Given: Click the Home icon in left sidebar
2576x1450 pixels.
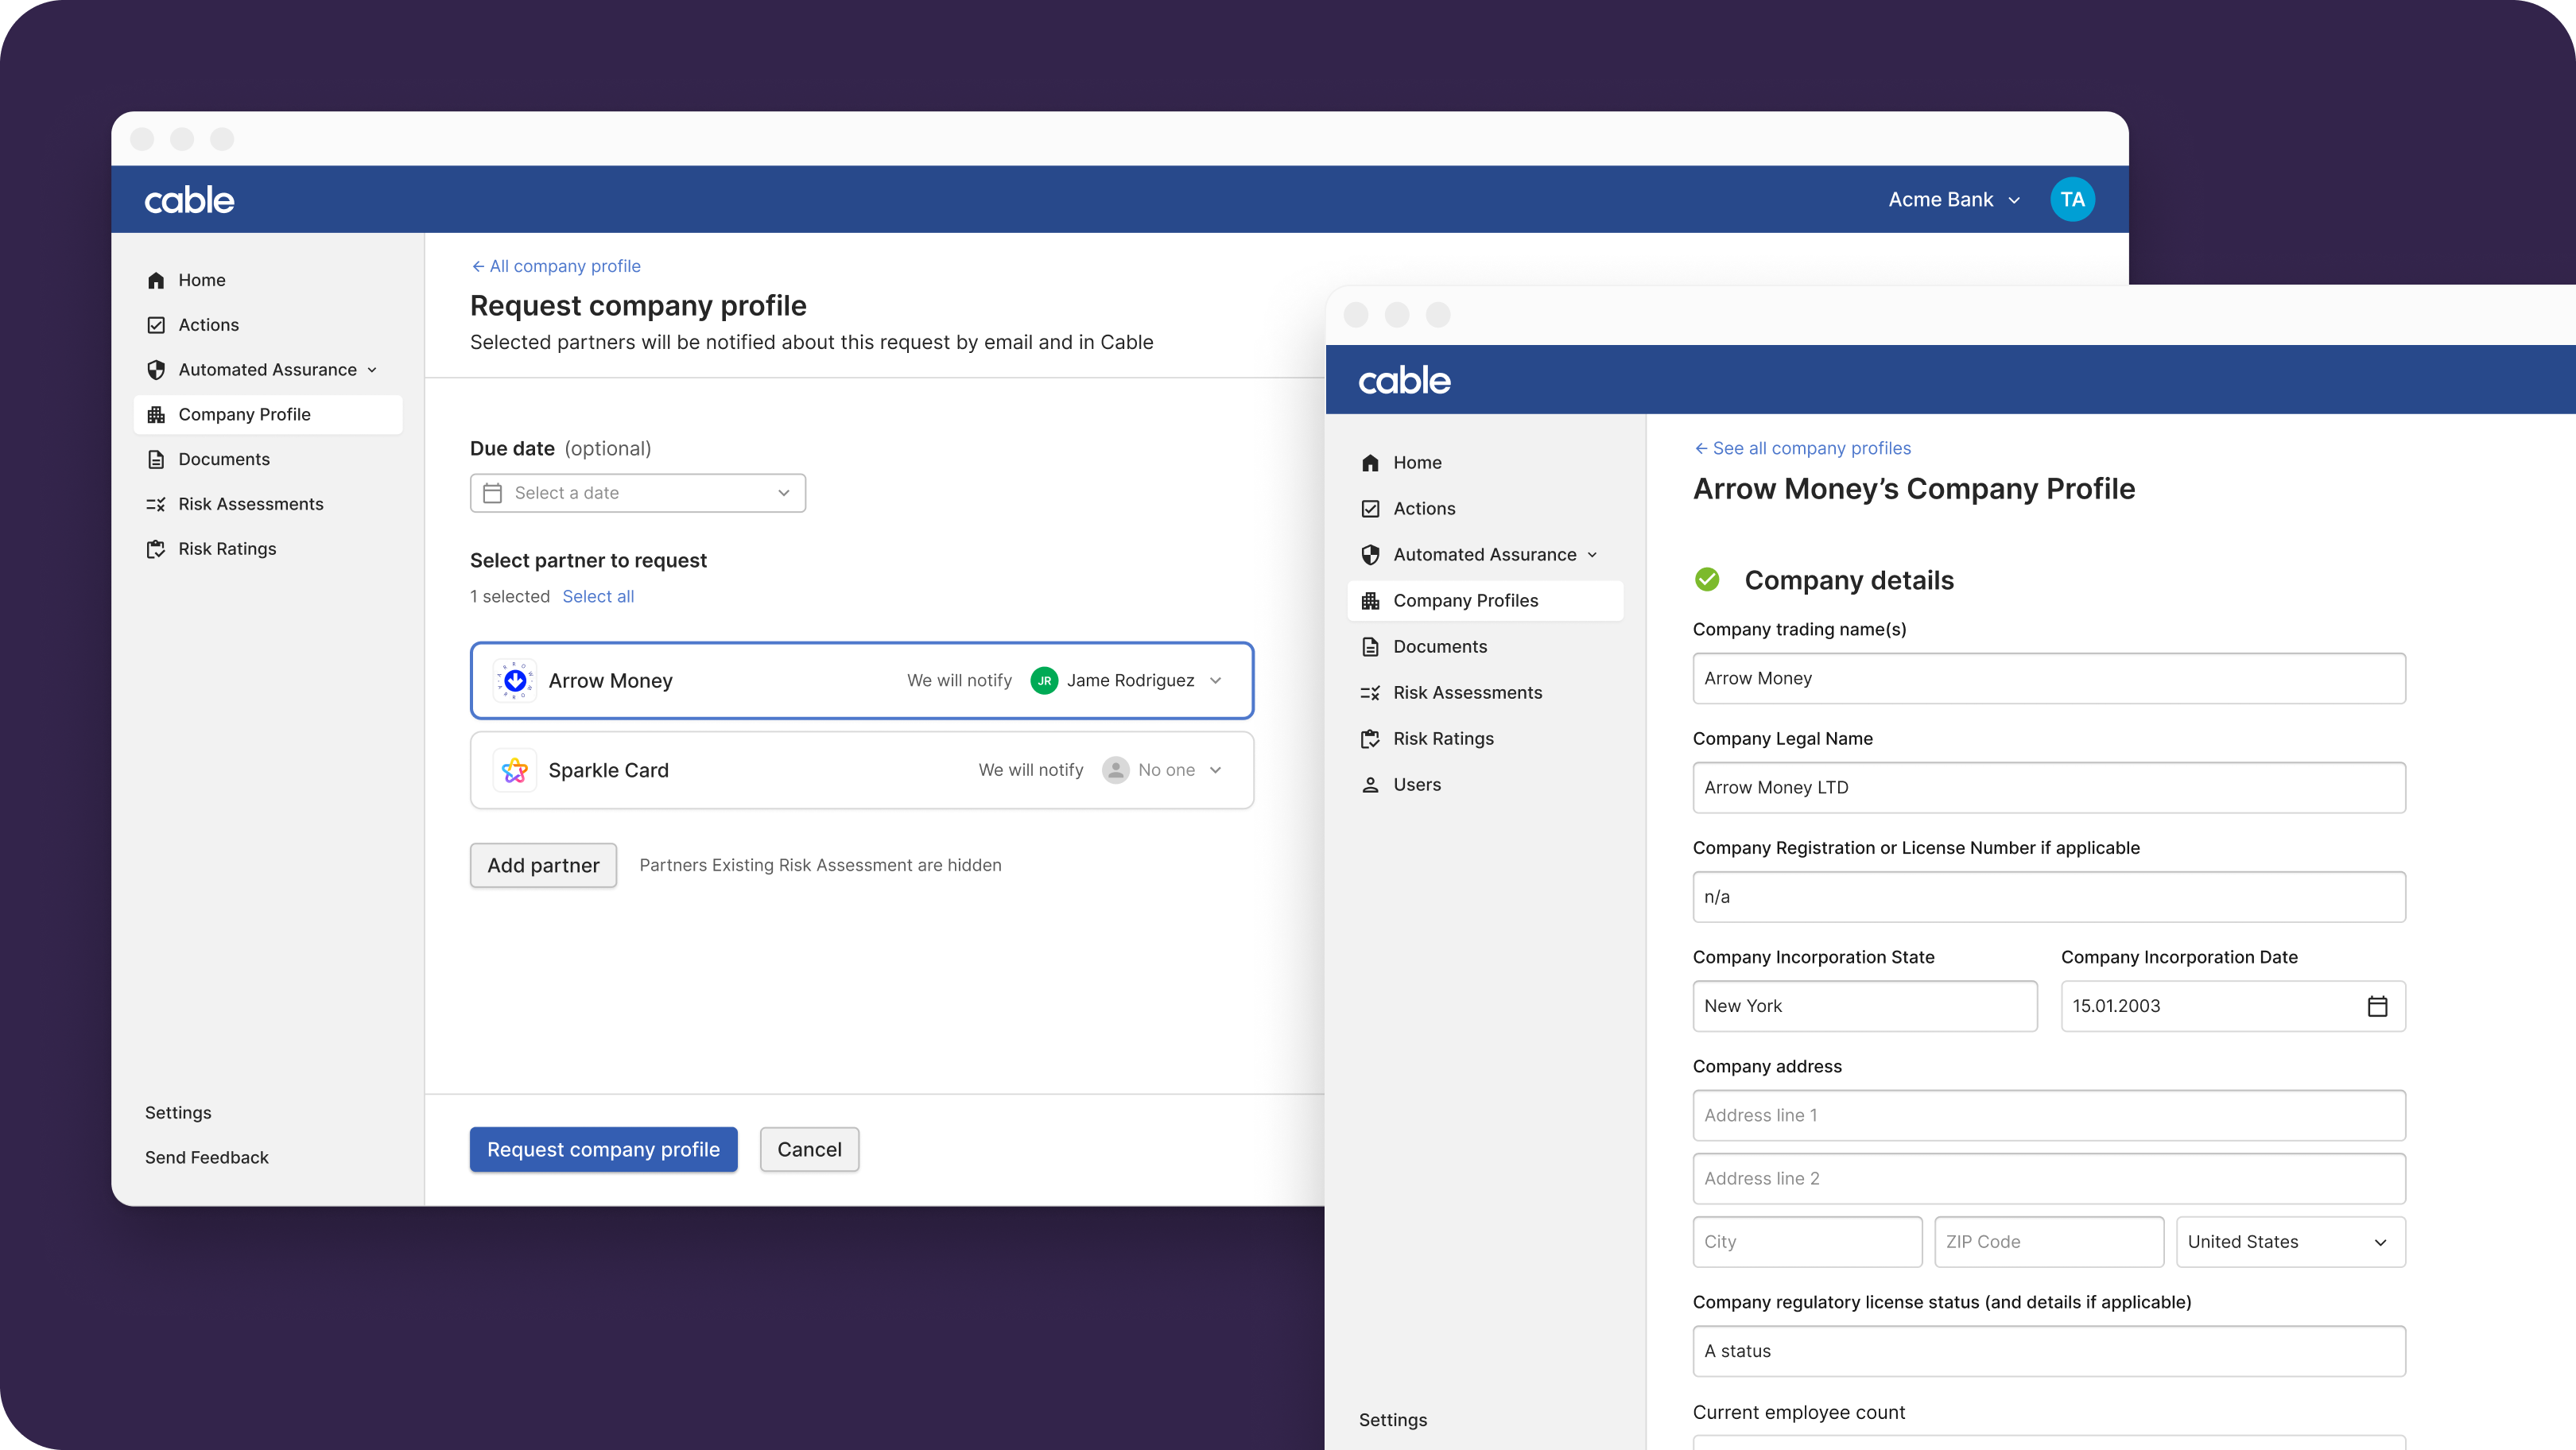Looking at the screenshot, I should (x=156, y=280).
